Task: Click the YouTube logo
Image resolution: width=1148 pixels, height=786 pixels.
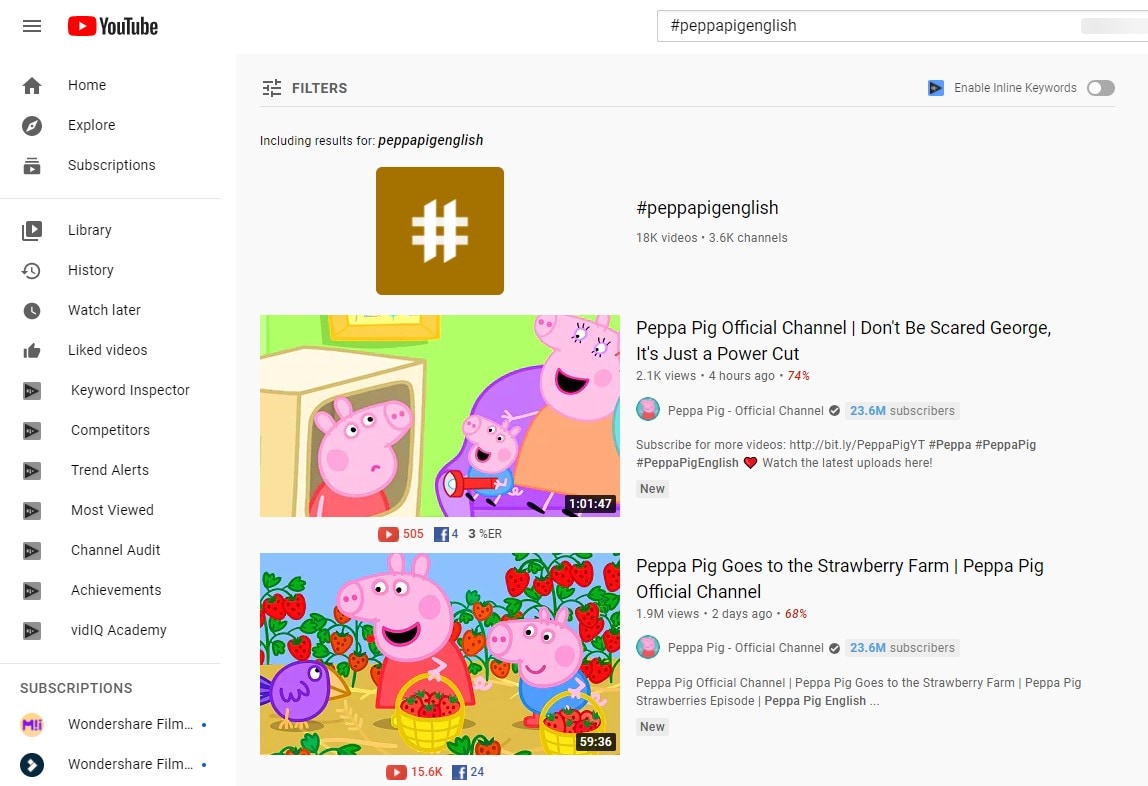Action: pyautogui.click(x=113, y=26)
